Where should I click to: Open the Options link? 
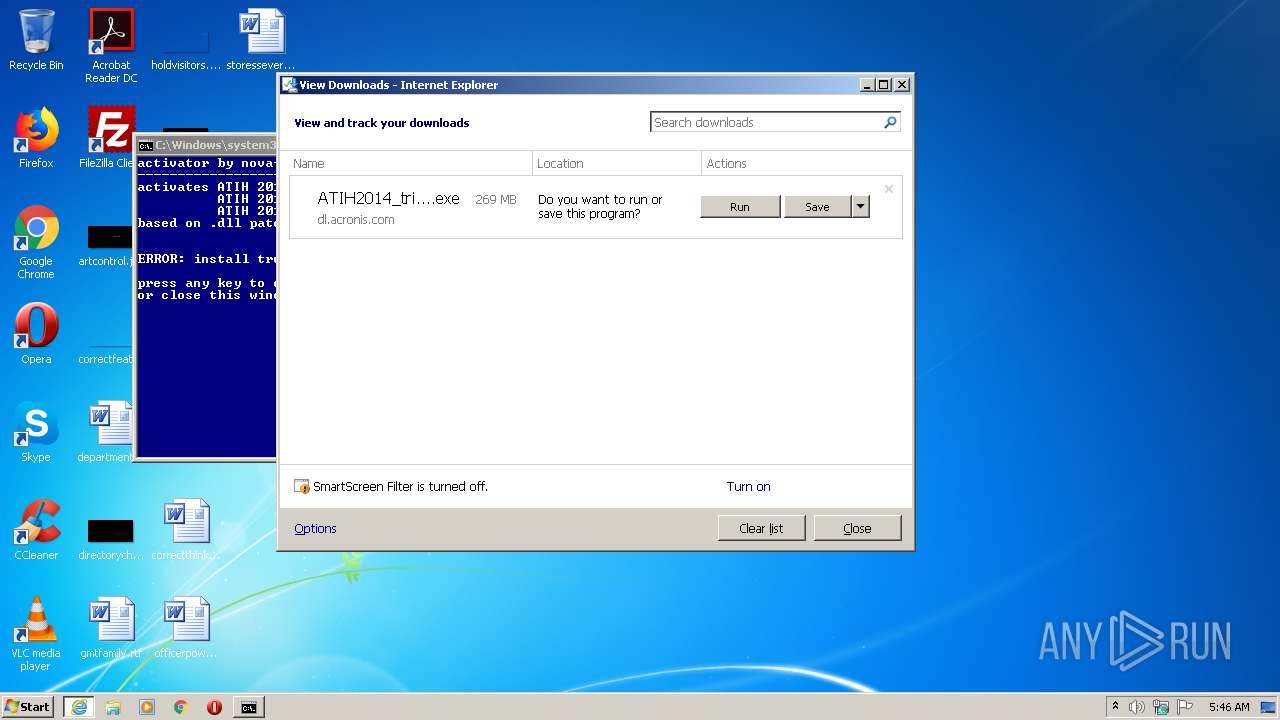315,528
